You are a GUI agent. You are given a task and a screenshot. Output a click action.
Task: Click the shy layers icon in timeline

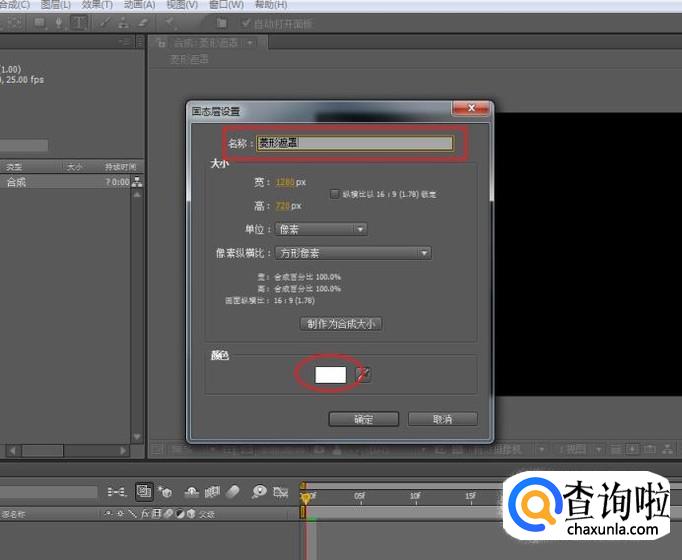click(x=189, y=492)
